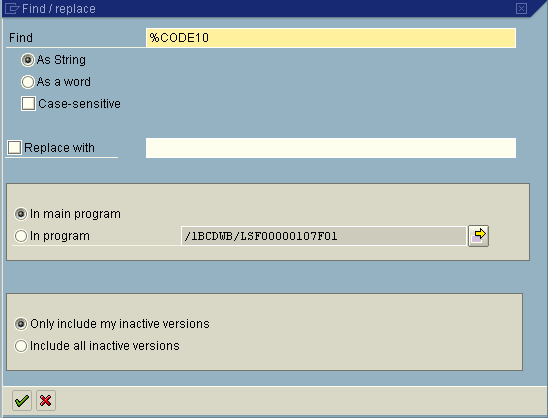Choose Include all inactive versions
The image size is (548, 418).
click(x=21, y=346)
